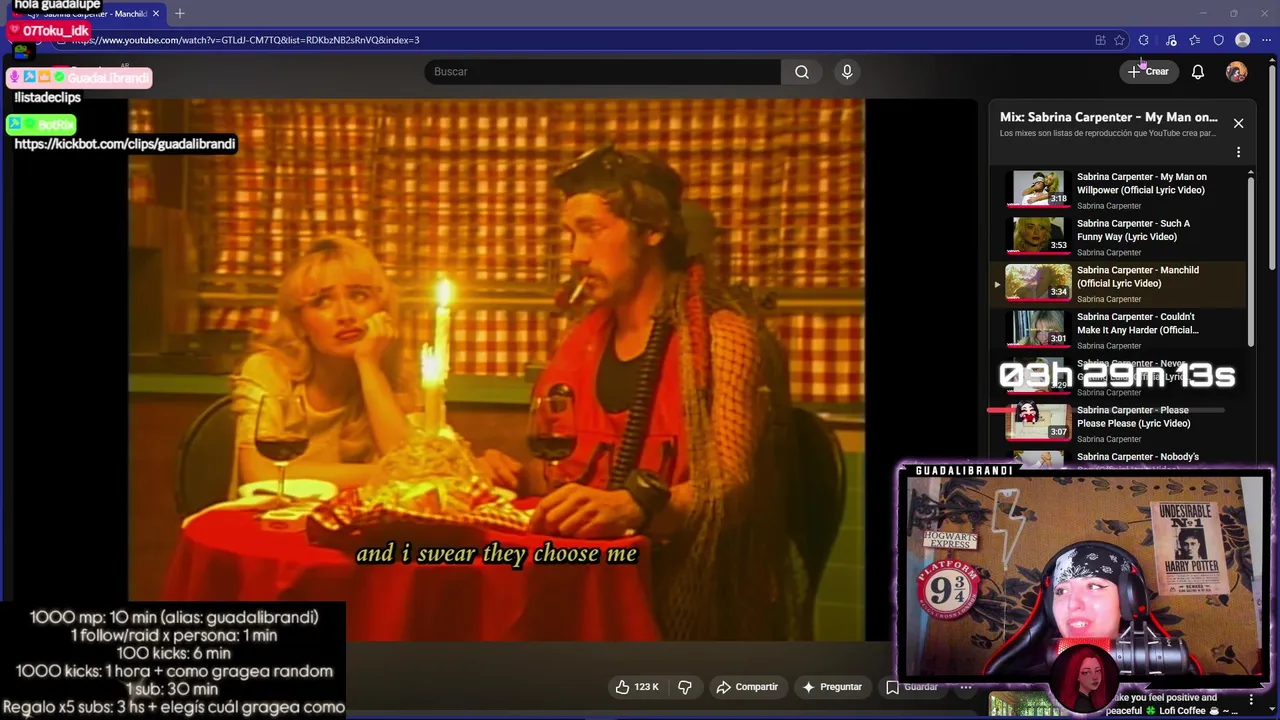Play My Man on Willpower thumbnail

(x=1038, y=189)
